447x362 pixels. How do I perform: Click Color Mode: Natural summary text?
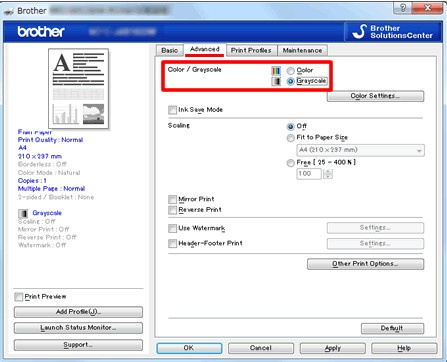(x=49, y=173)
